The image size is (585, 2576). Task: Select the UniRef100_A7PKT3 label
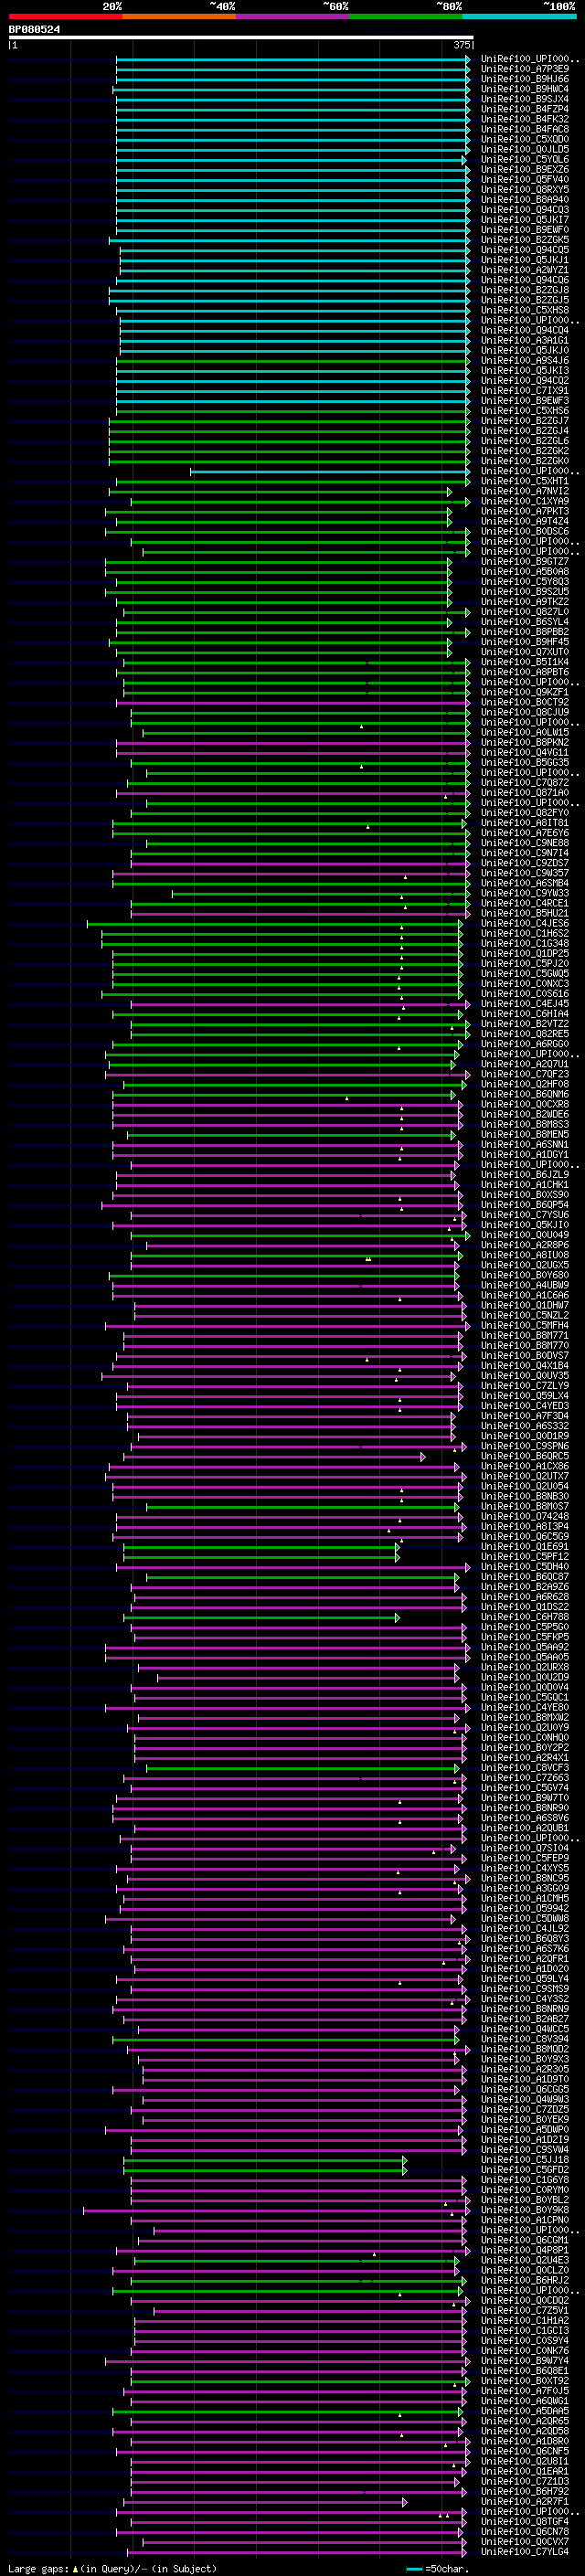[x=525, y=511]
